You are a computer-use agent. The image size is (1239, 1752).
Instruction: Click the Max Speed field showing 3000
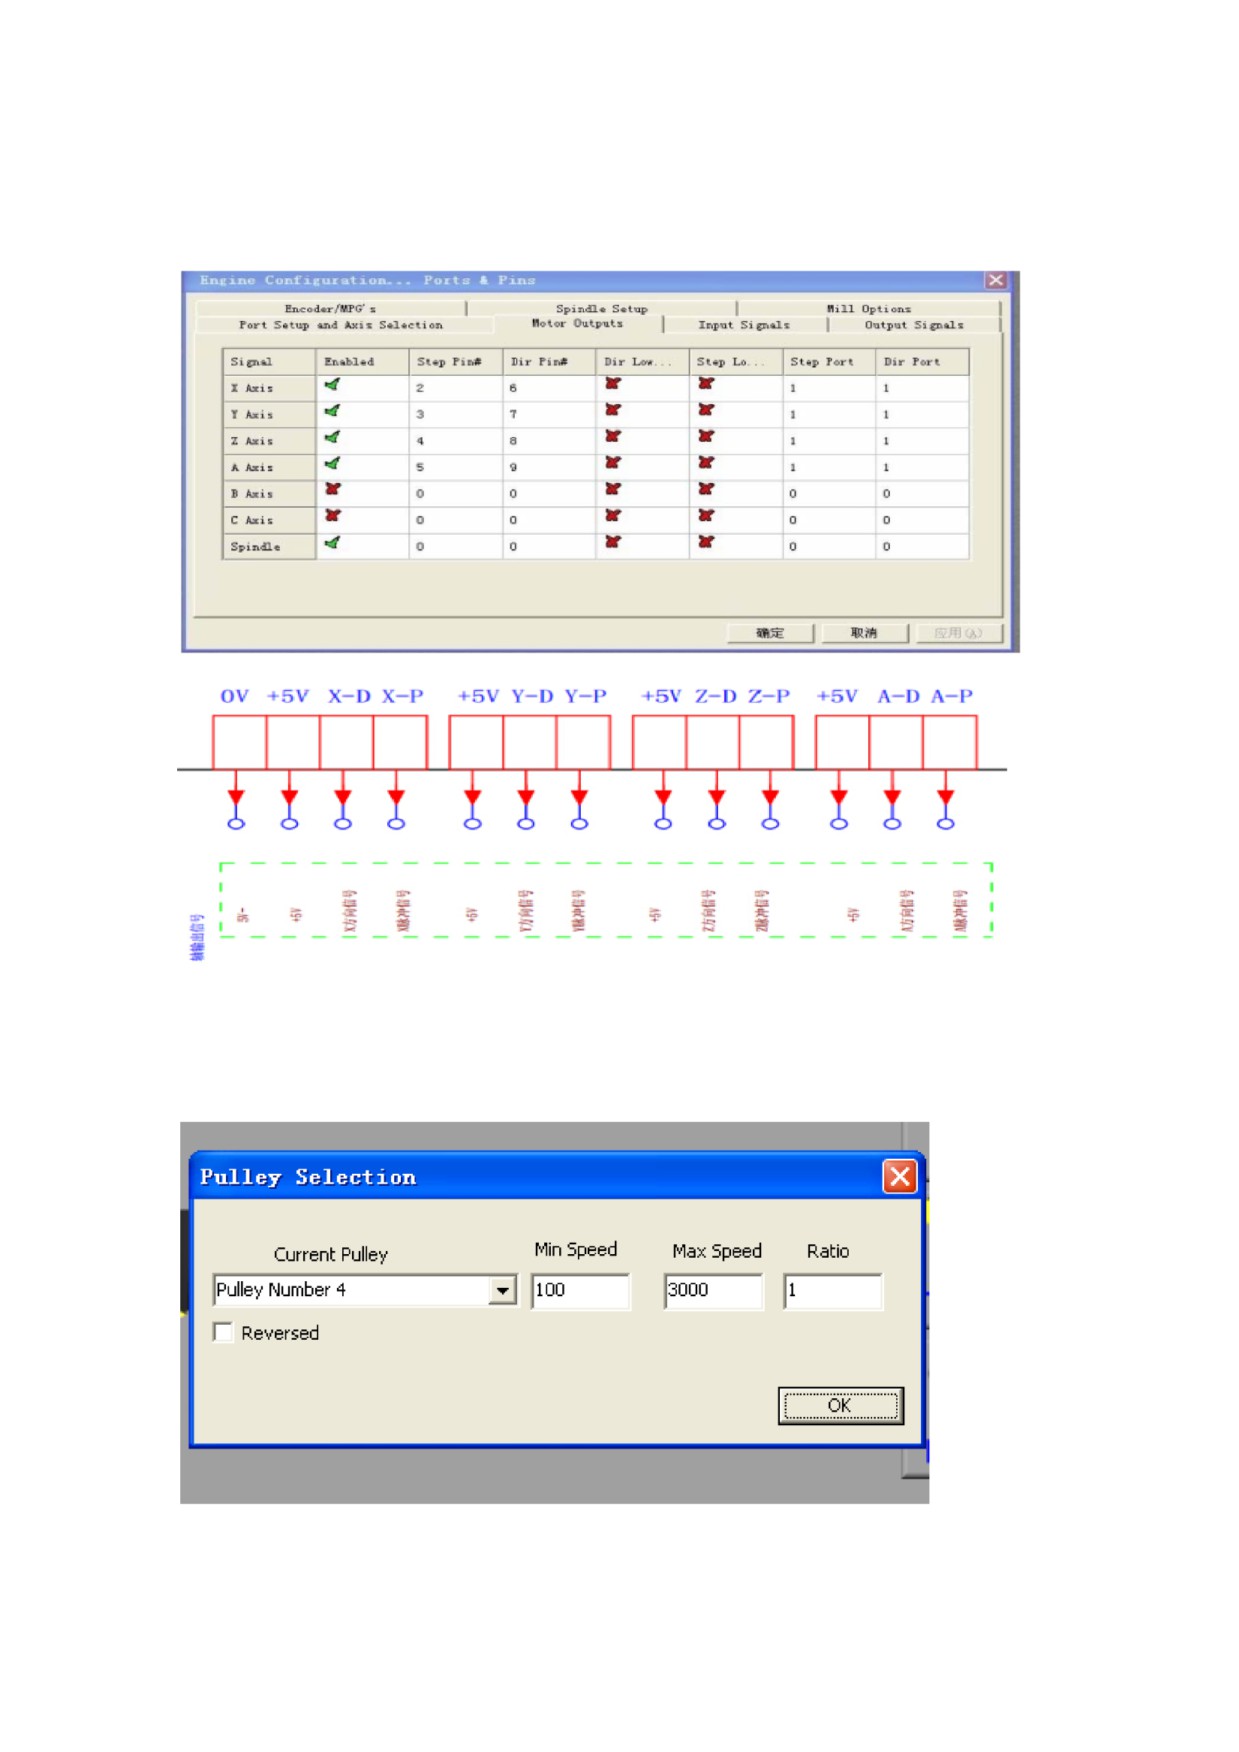[x=713, y=1290]
